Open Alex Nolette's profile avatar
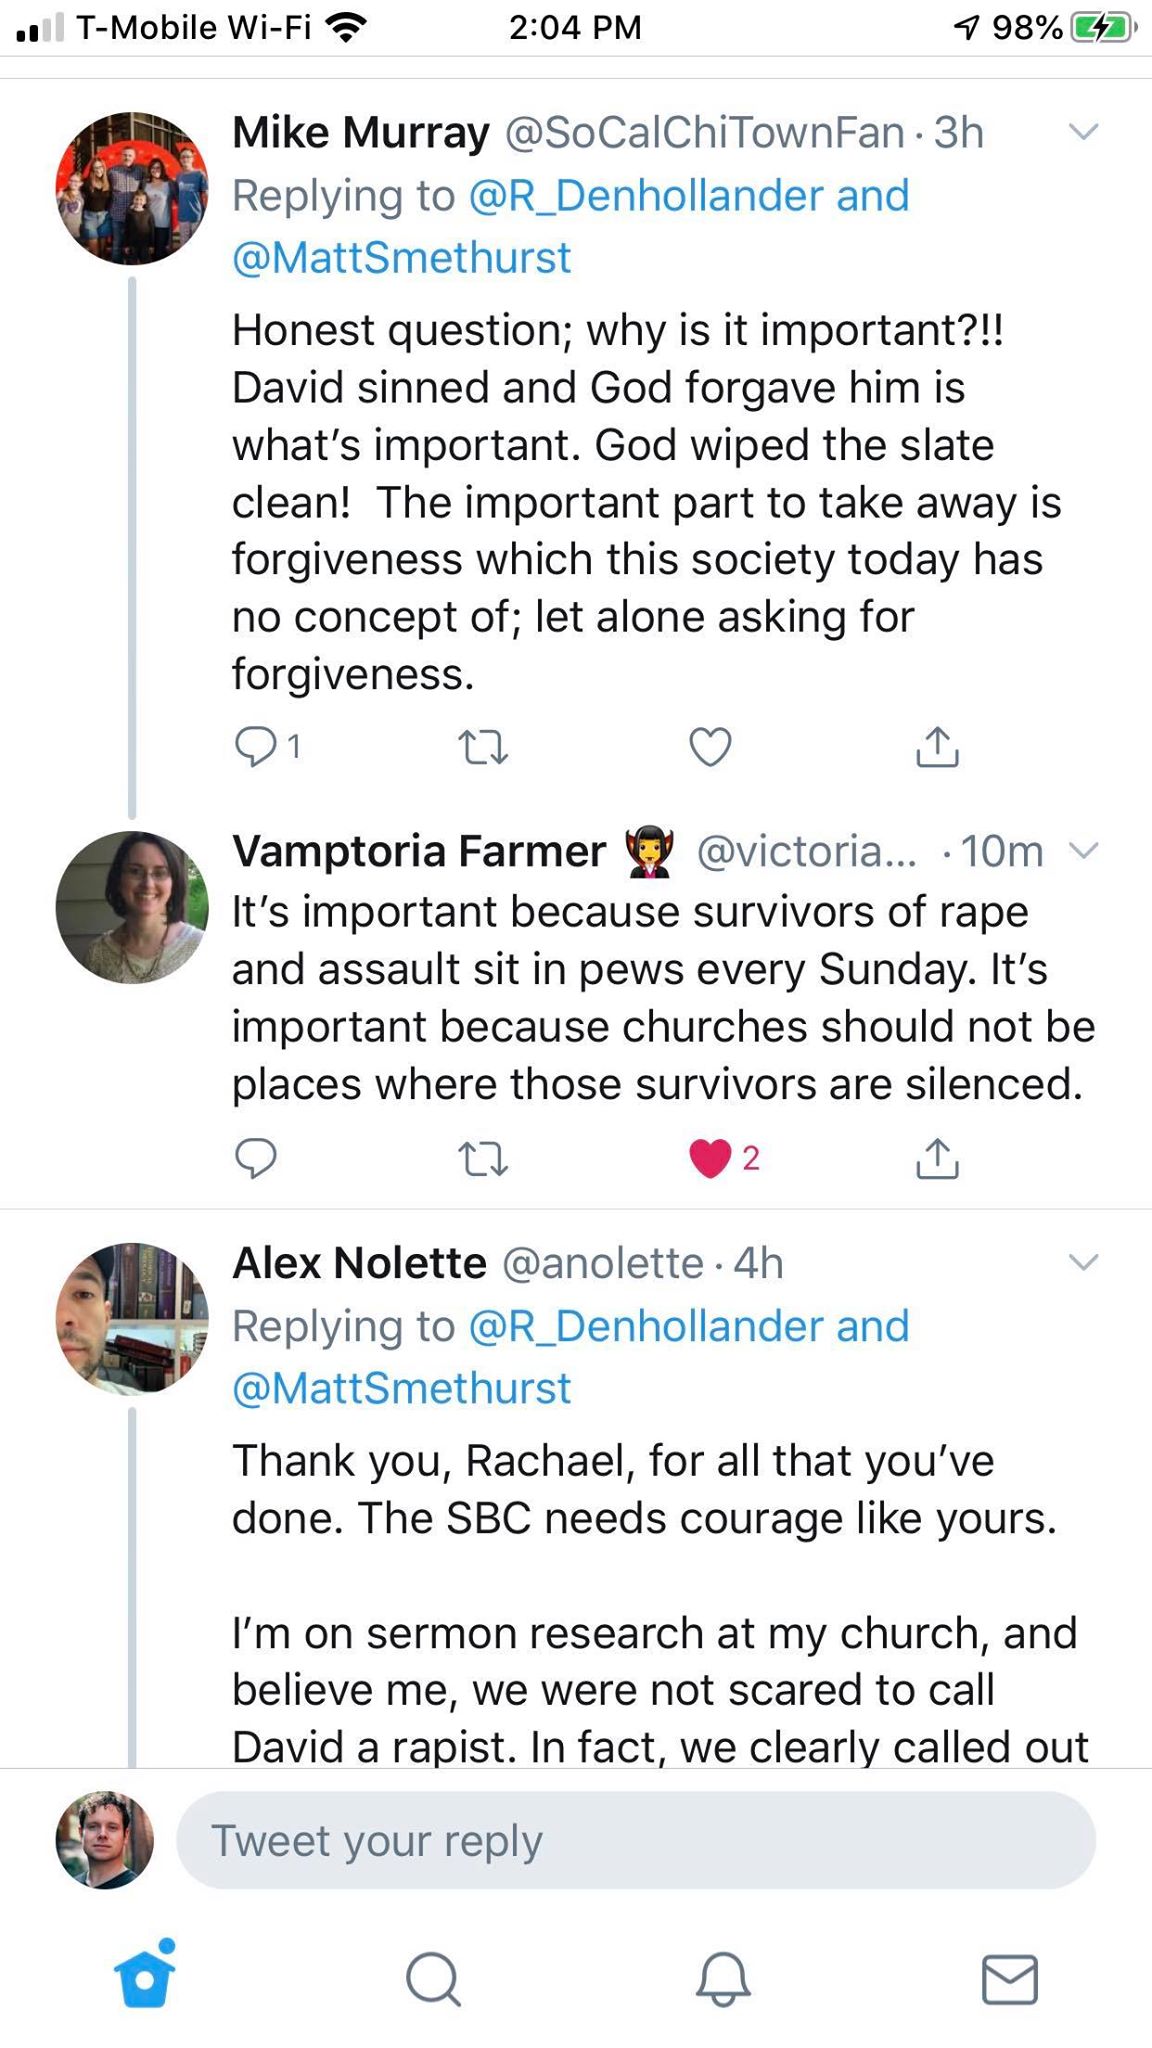Viewport: 1152px width, 2048px height. (132, 1318)
